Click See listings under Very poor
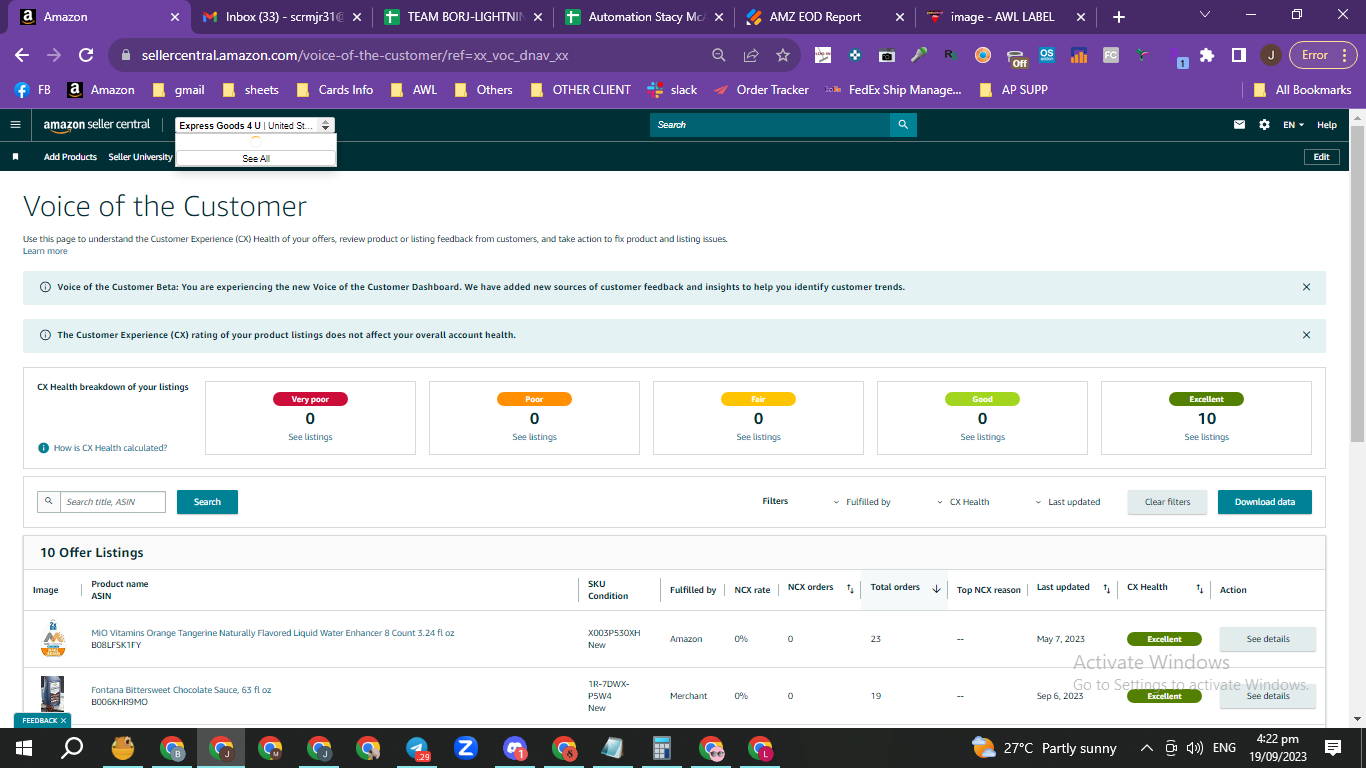The width and height of the screenshot is (1366, 768). [310, 437]
